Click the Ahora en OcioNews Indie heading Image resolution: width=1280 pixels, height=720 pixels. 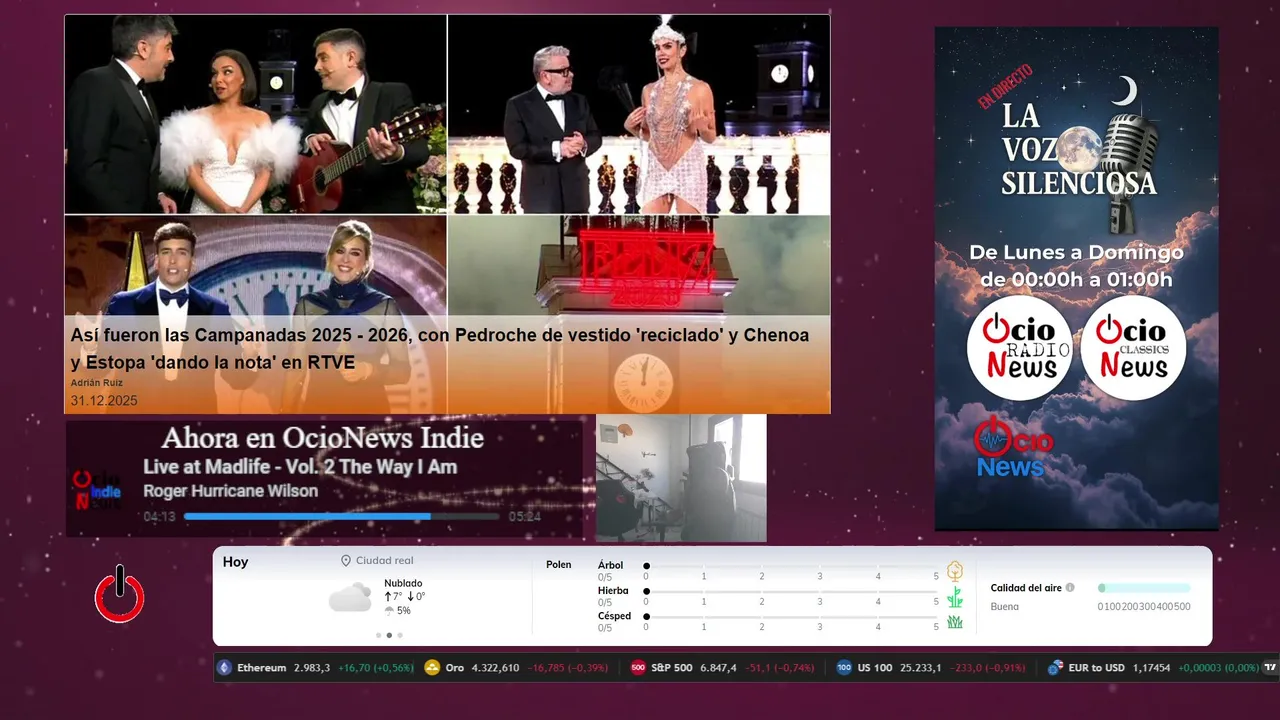(322, 438)
